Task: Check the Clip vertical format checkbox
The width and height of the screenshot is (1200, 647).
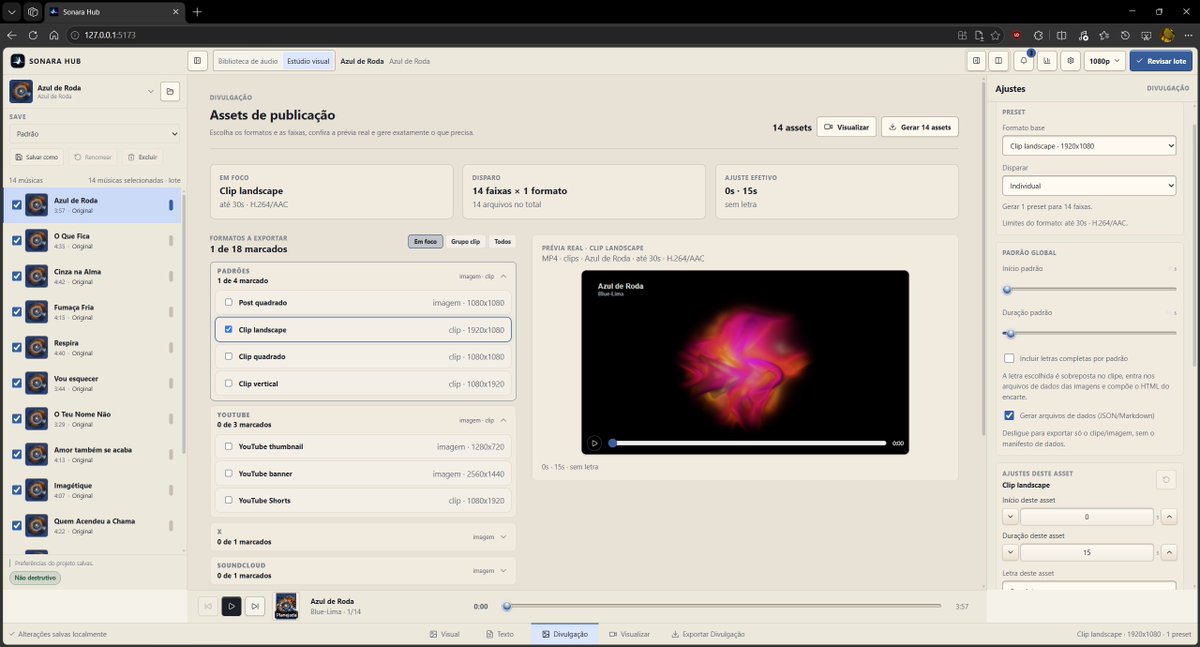Action: [x=229, y=384]
